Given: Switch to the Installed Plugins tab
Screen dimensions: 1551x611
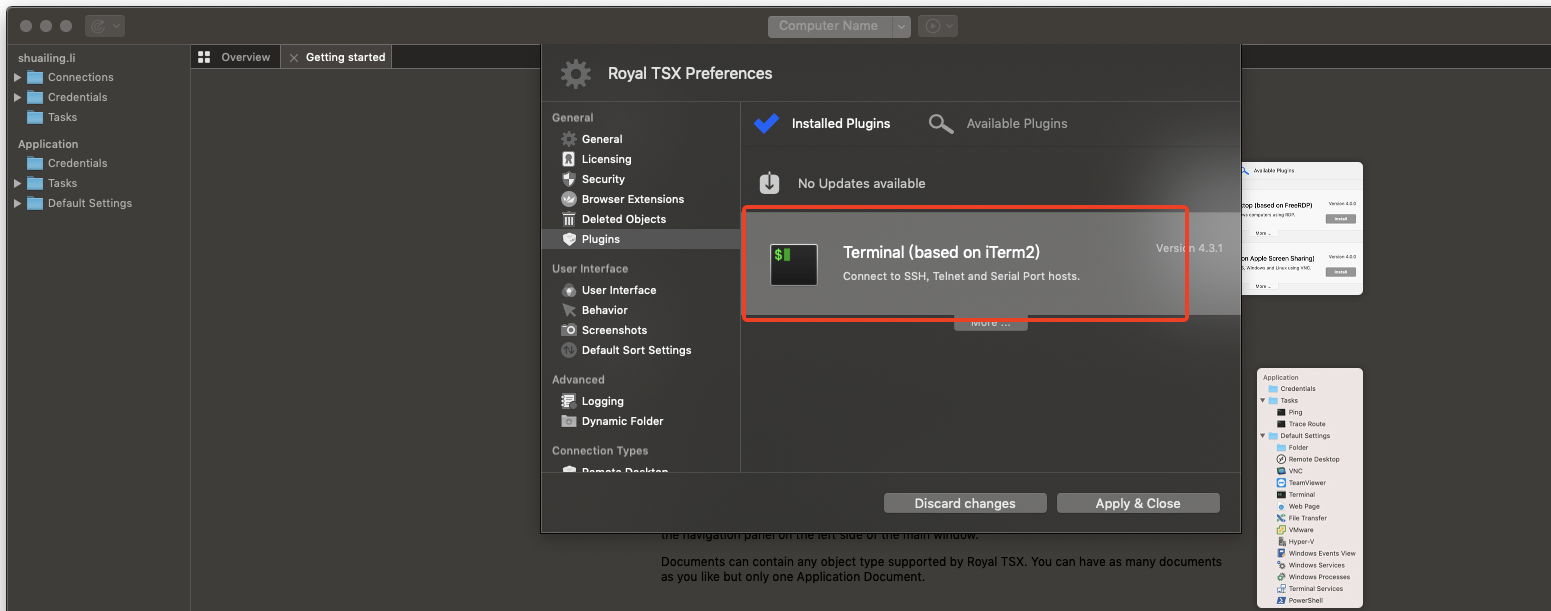Looking at the screenshot, I should 822,123.
